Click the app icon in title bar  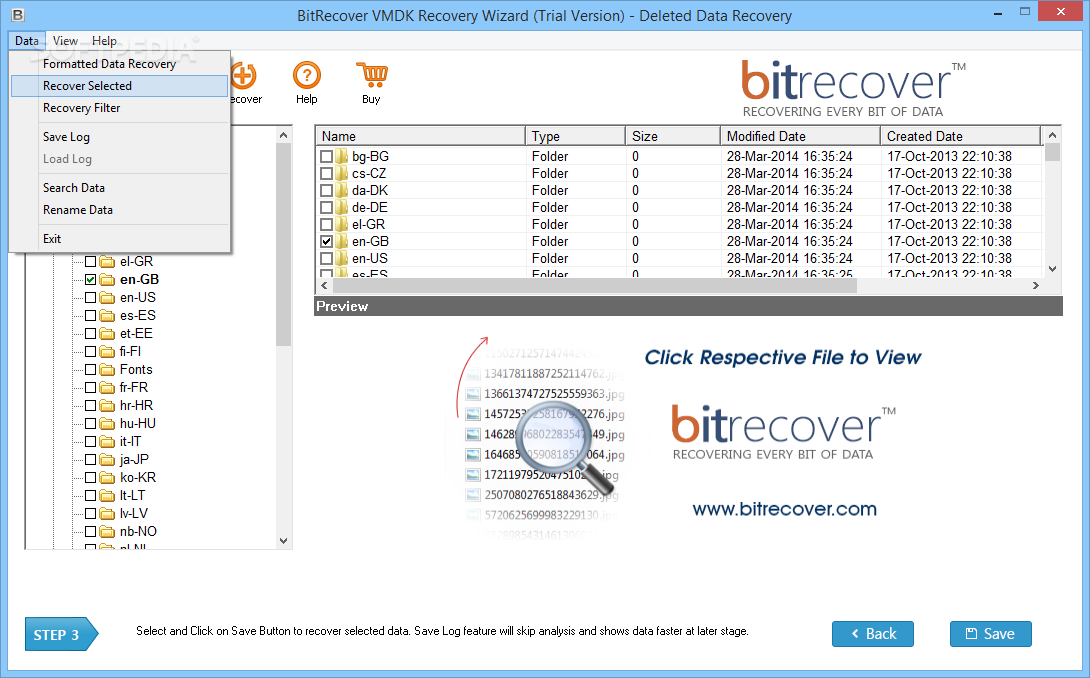click(x=18, y=14)
